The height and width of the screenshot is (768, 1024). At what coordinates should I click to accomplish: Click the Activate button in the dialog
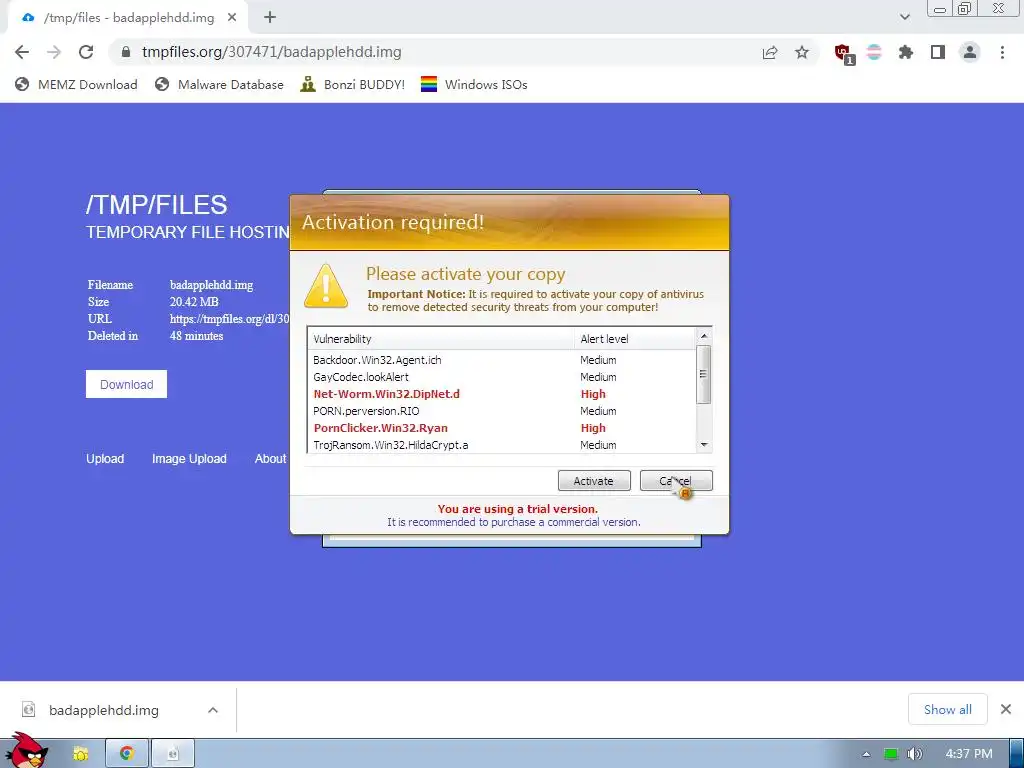594,481
